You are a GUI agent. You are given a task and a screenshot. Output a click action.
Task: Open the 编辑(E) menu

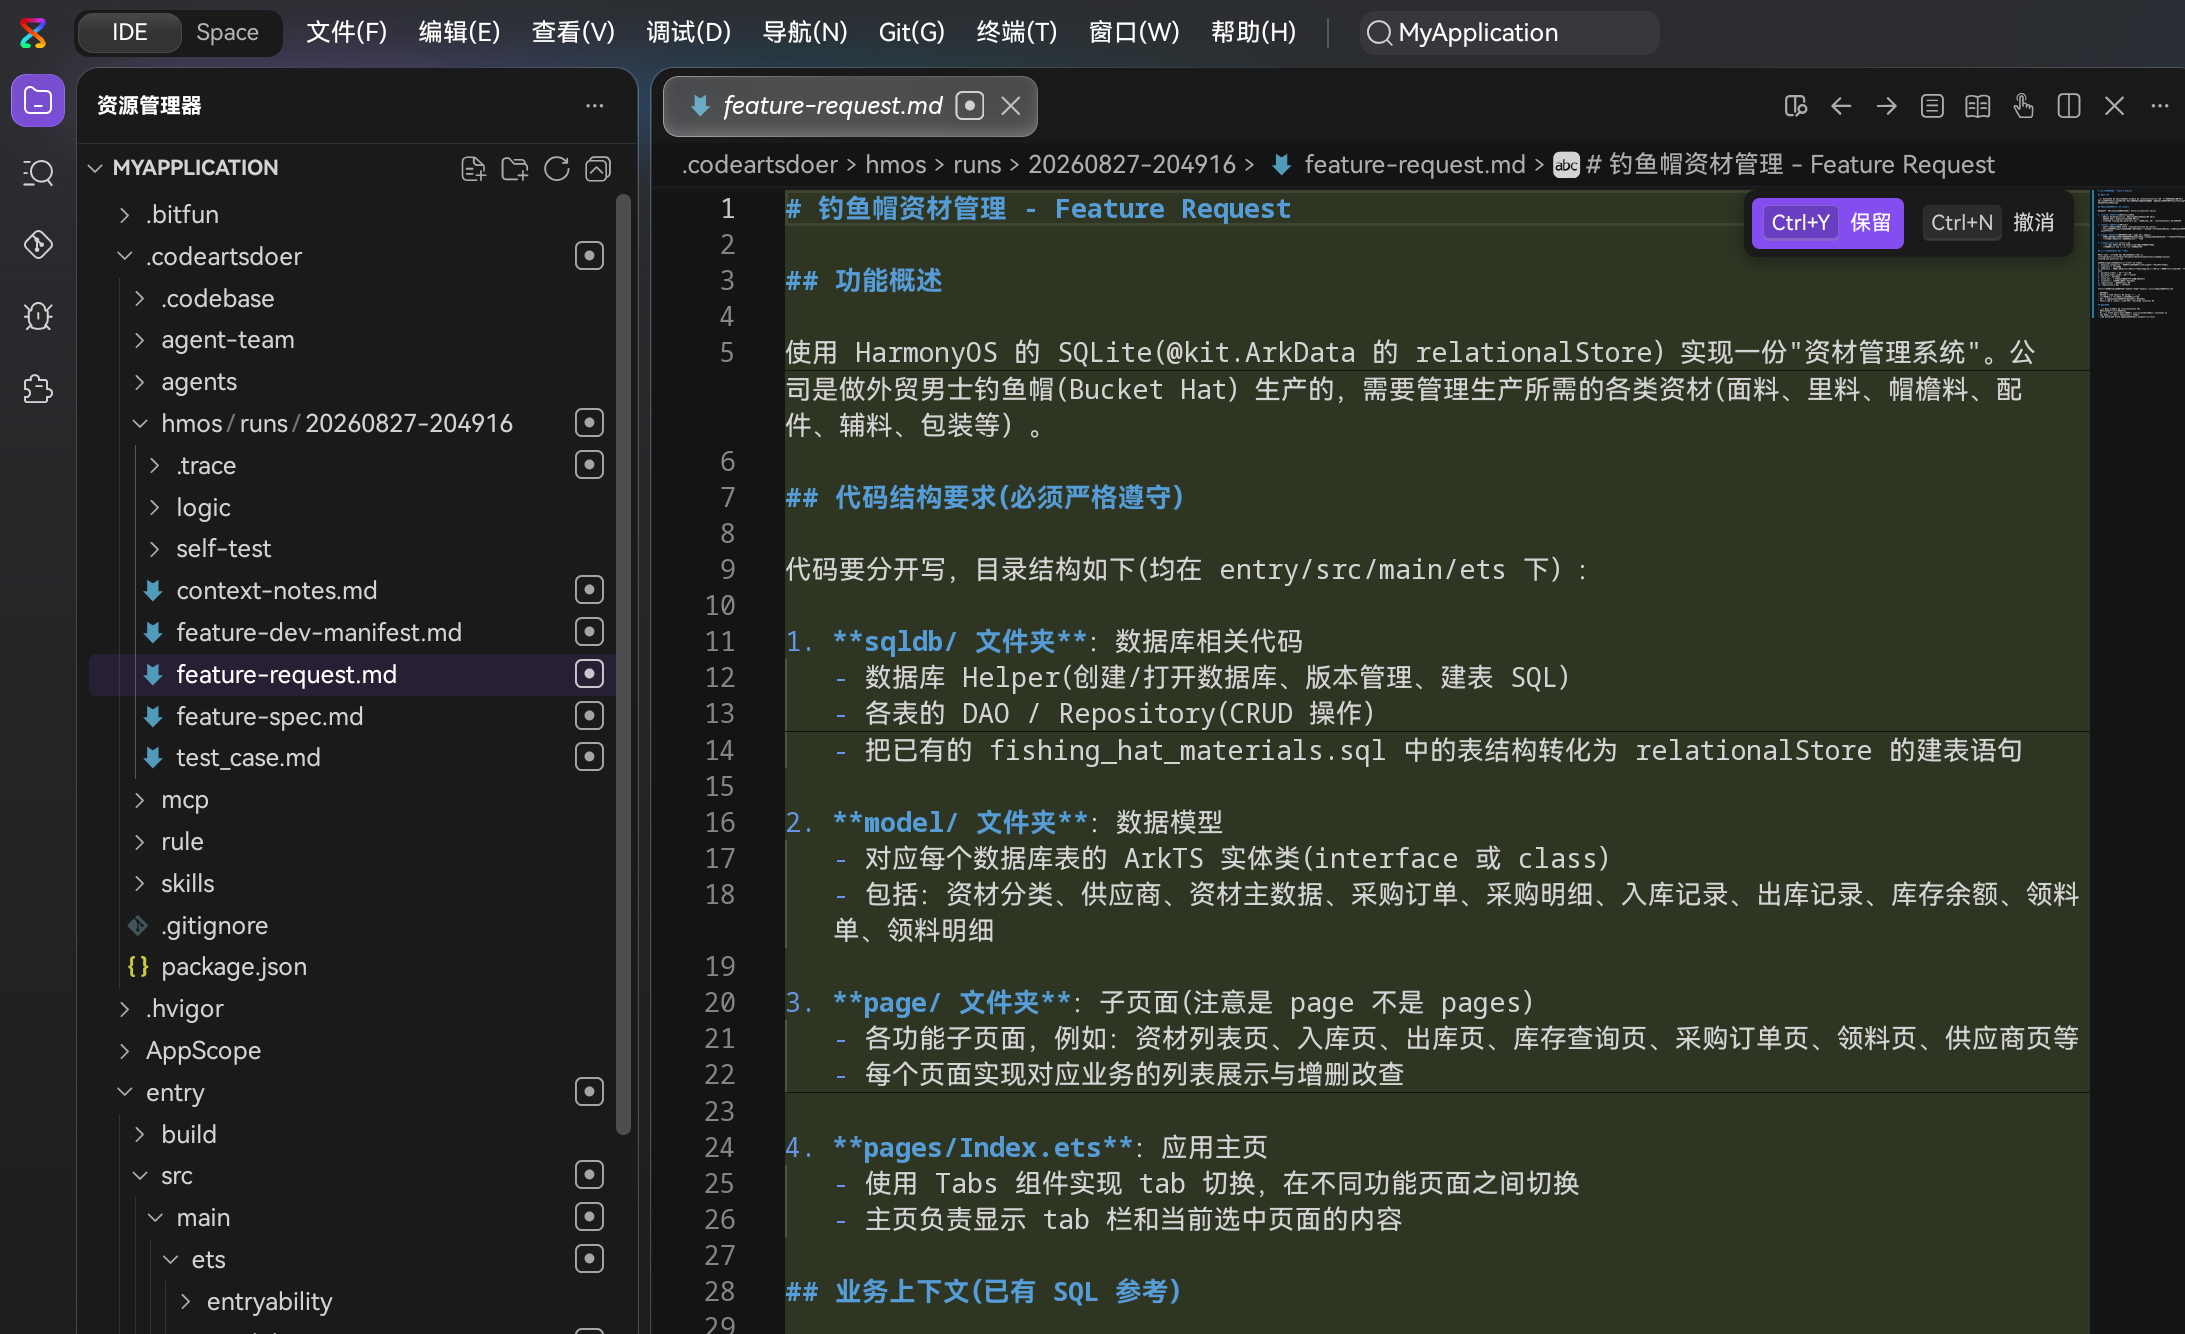pyautogui.click(x=459, y=32)
